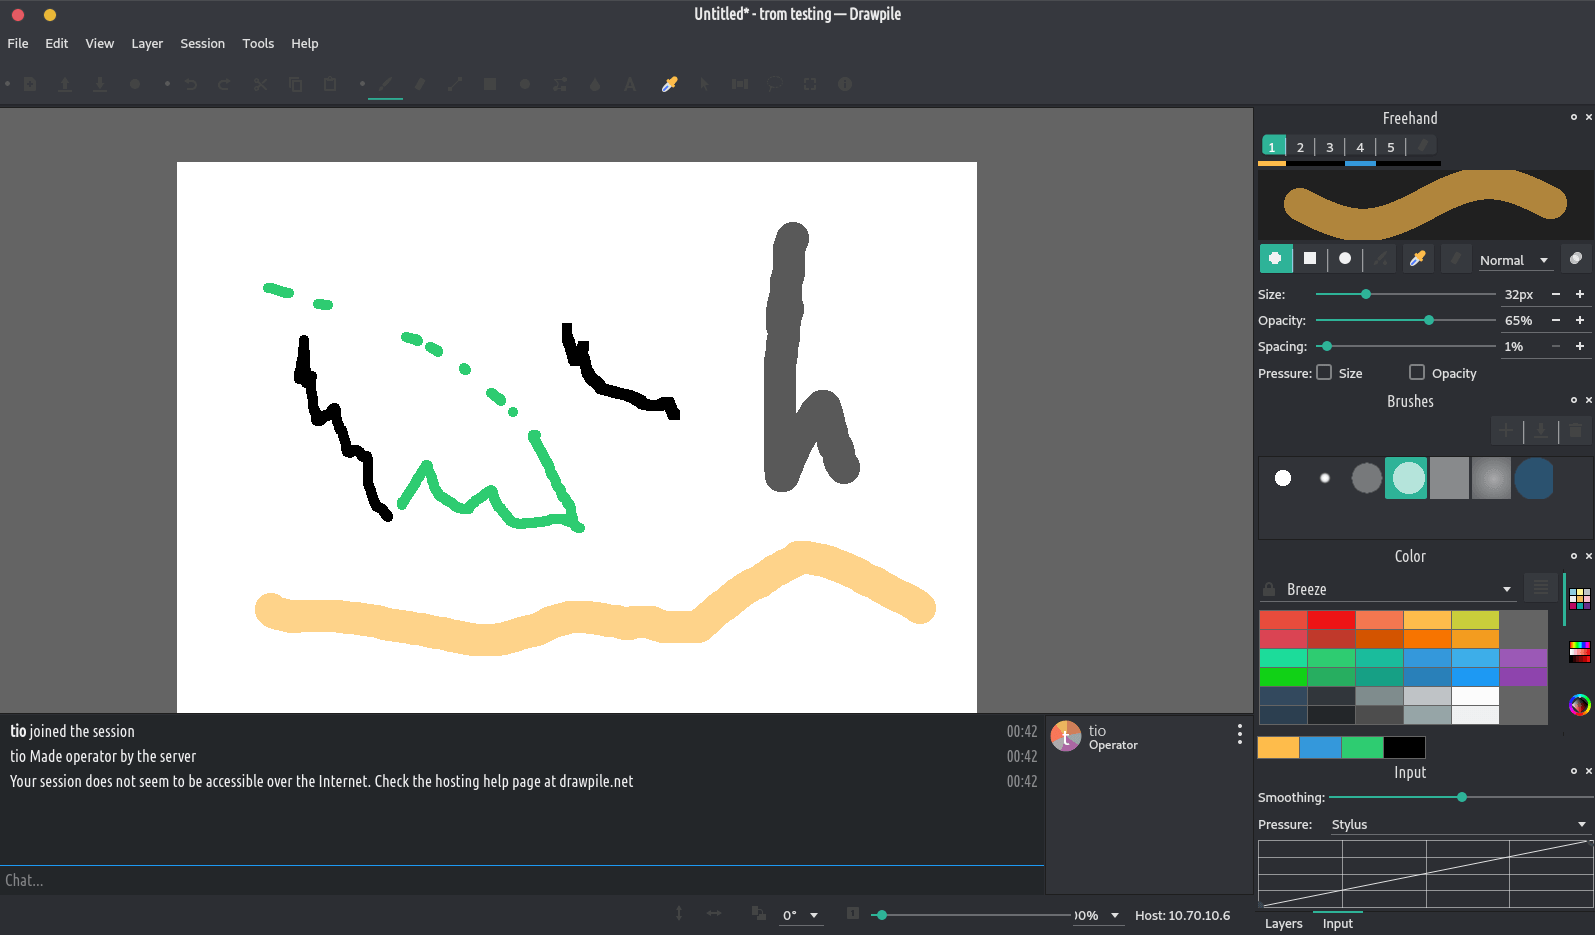Select the Eraser tool in the toolbar

(420, 84)
